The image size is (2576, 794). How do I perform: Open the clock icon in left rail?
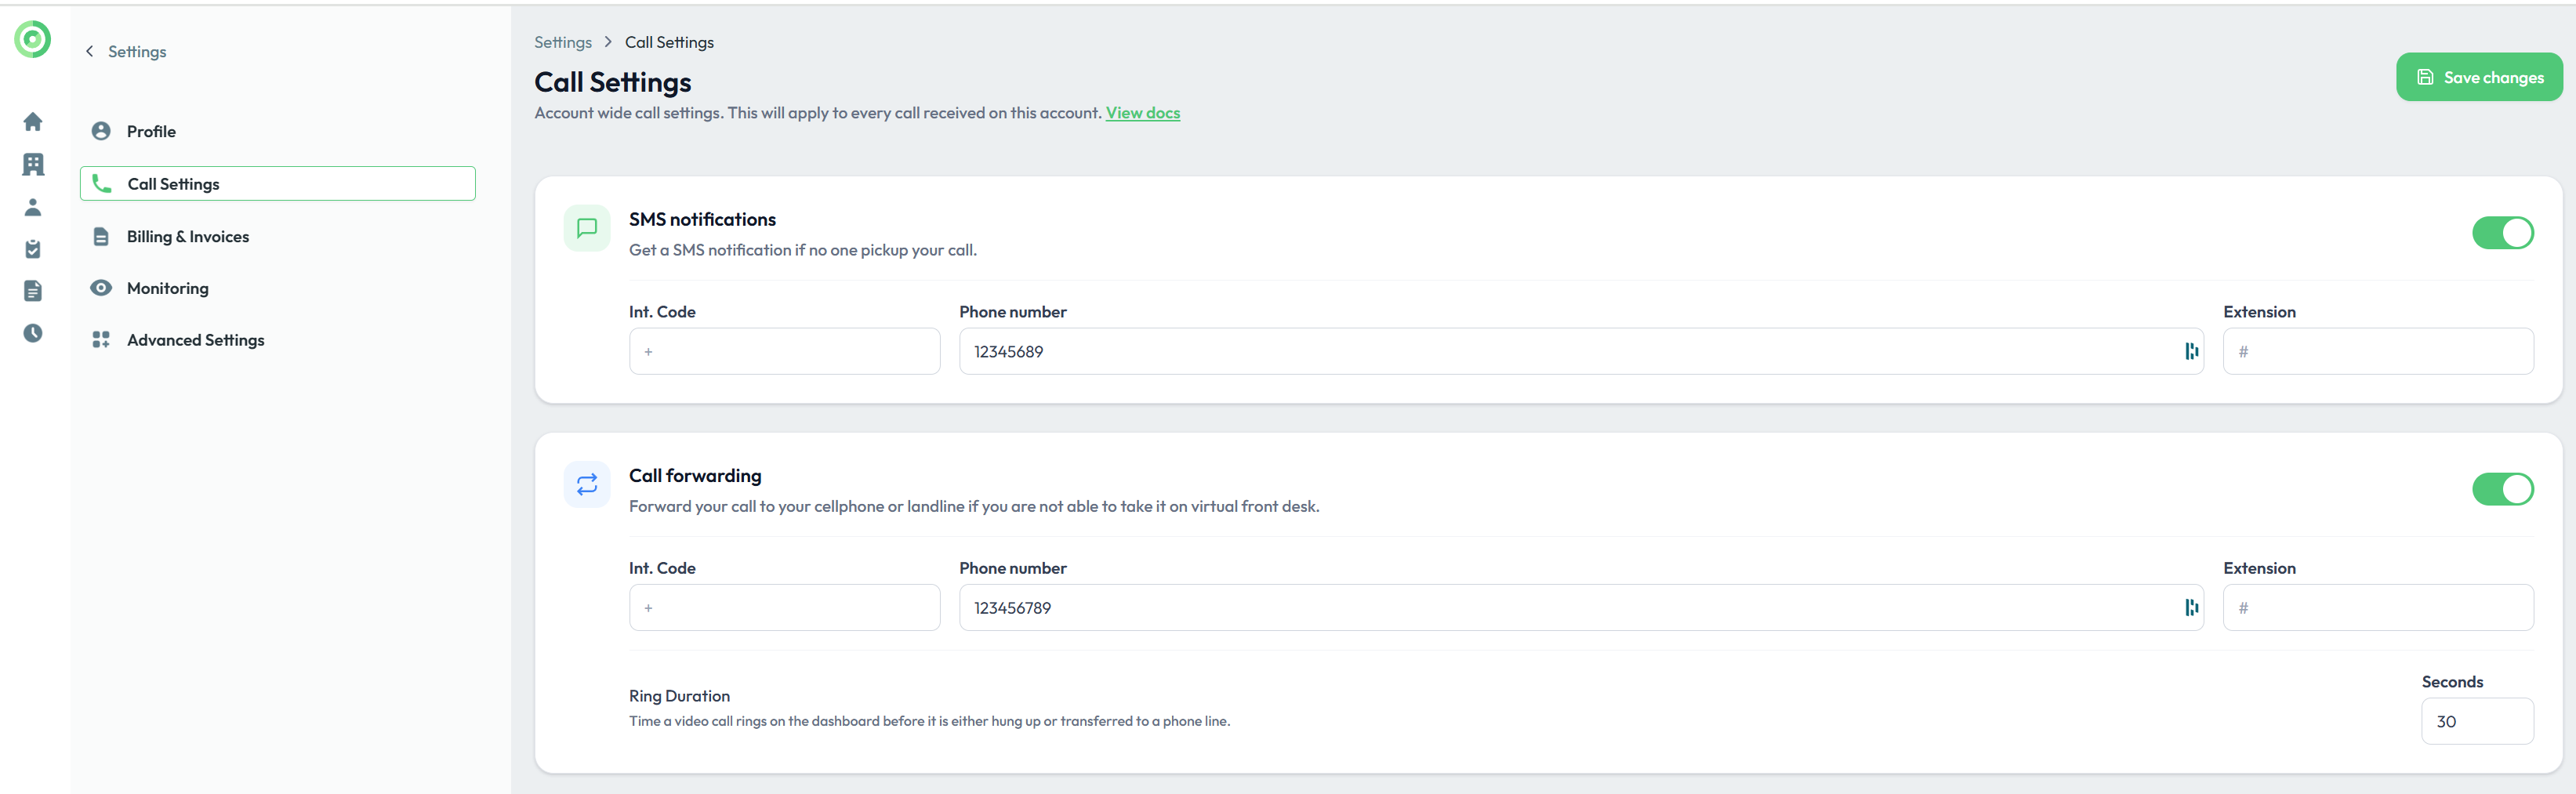33,333
